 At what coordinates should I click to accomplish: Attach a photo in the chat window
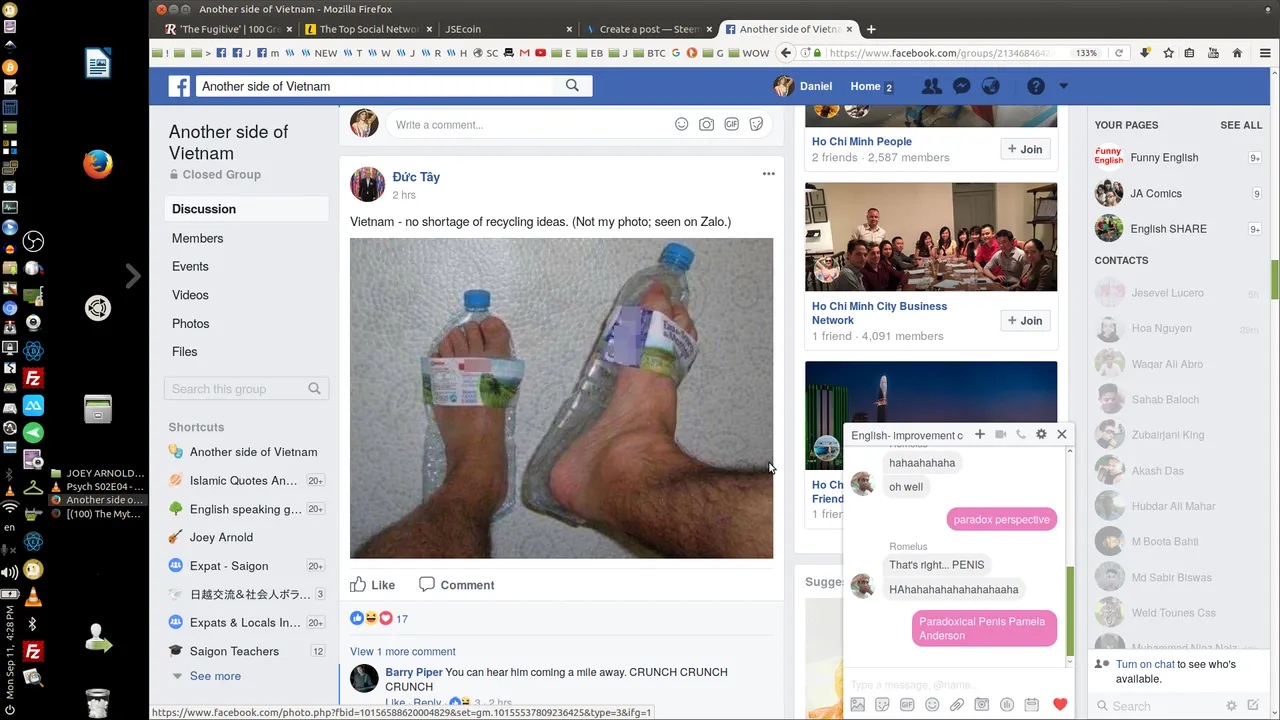[x=857, y=705]
